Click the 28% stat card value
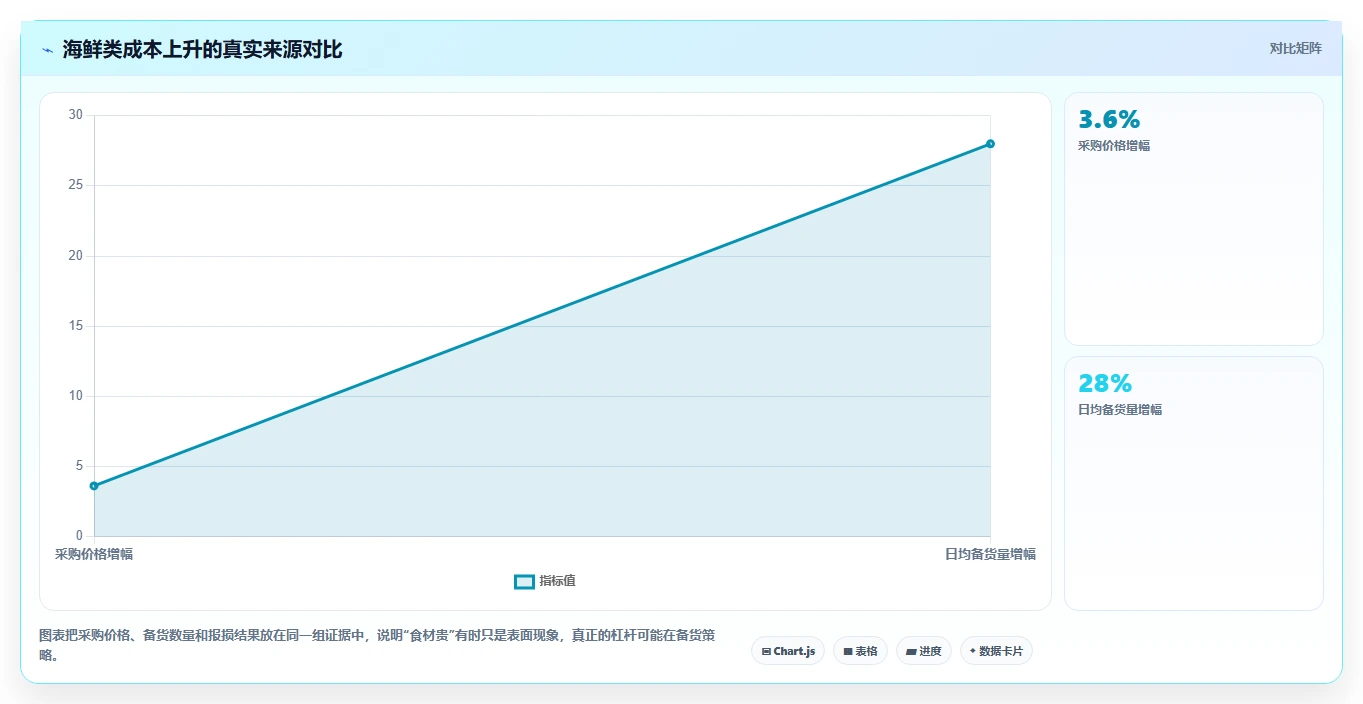Viewport: 1363px width, 704px height. pyautogui.click(x=1105, y=383)
